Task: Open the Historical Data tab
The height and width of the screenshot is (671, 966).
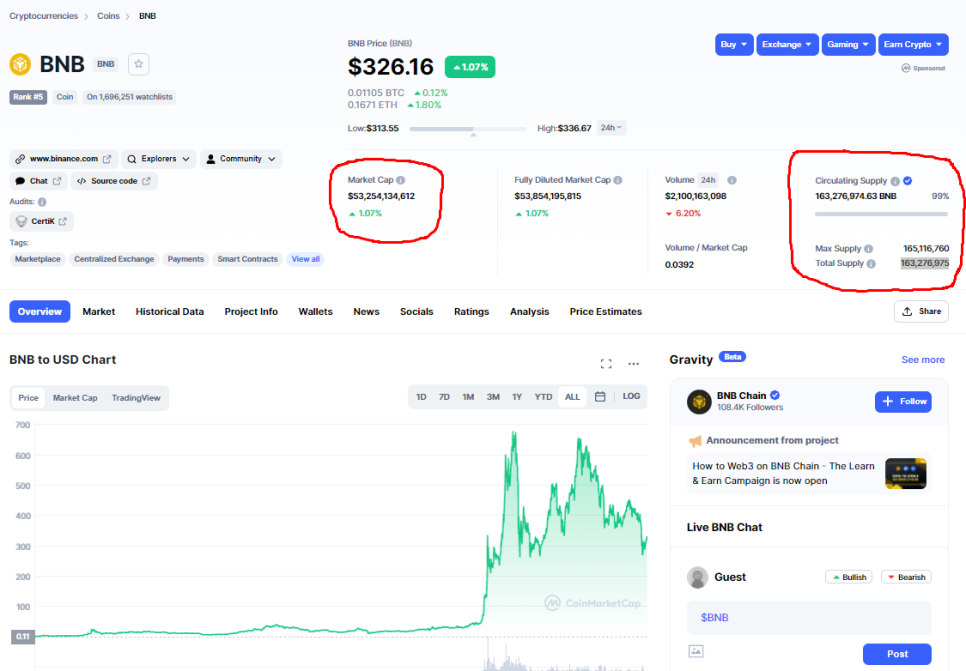Action: (x=169, y=312)
